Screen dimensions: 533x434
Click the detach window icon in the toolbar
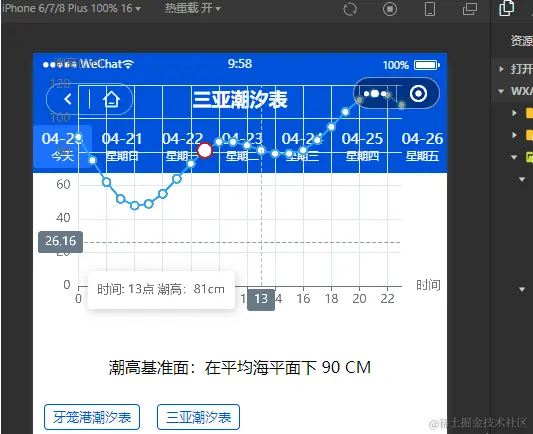[x=470, y=9]
